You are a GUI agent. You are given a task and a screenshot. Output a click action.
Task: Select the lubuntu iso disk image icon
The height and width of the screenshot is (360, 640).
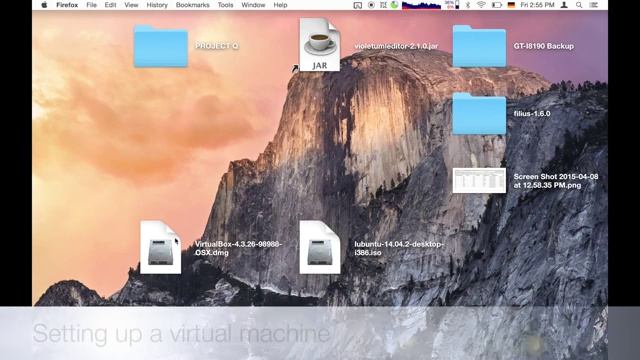pyautogui.click(x=320, y=247)
